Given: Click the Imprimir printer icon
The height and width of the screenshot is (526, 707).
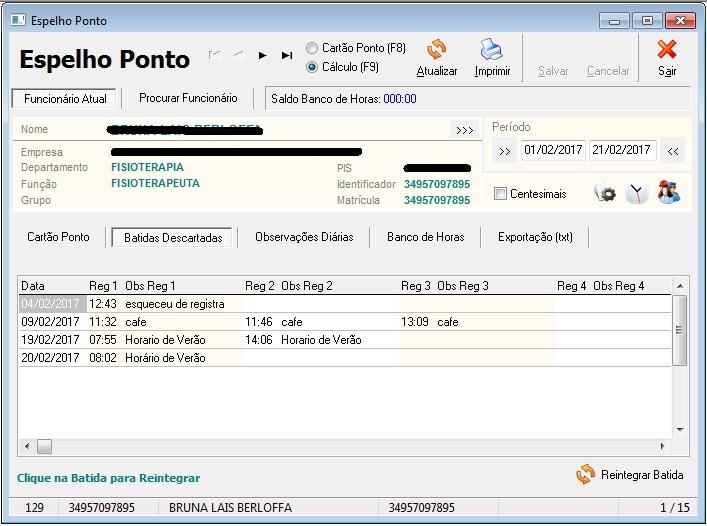Looking at the screenshot, I should click(x=491, y=50).
